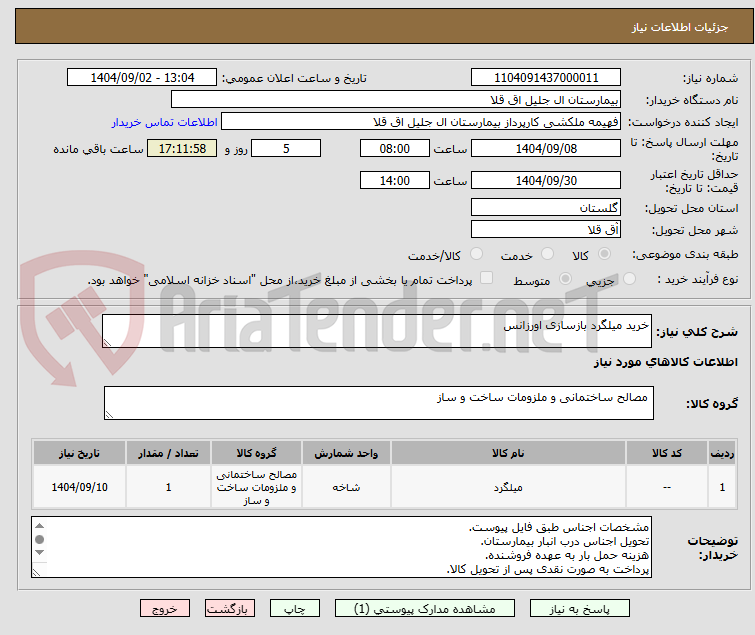Screen dimensions: 755x635
Task: Click the line پرداخت به صورت نقدی پس از تحویل کالا
Action: pos(548,570)
